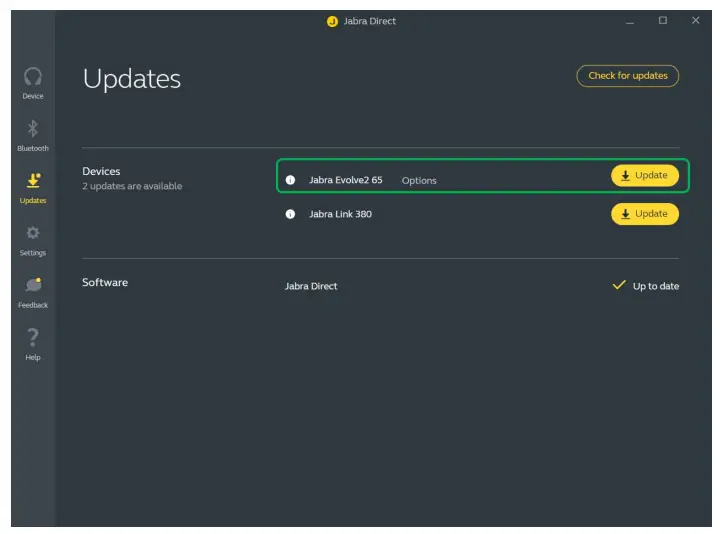This screenshot has height=534, width=723.
Task: Click the Jabra logo in title bar
Action: pyautogui.click(x=332, y=21)
